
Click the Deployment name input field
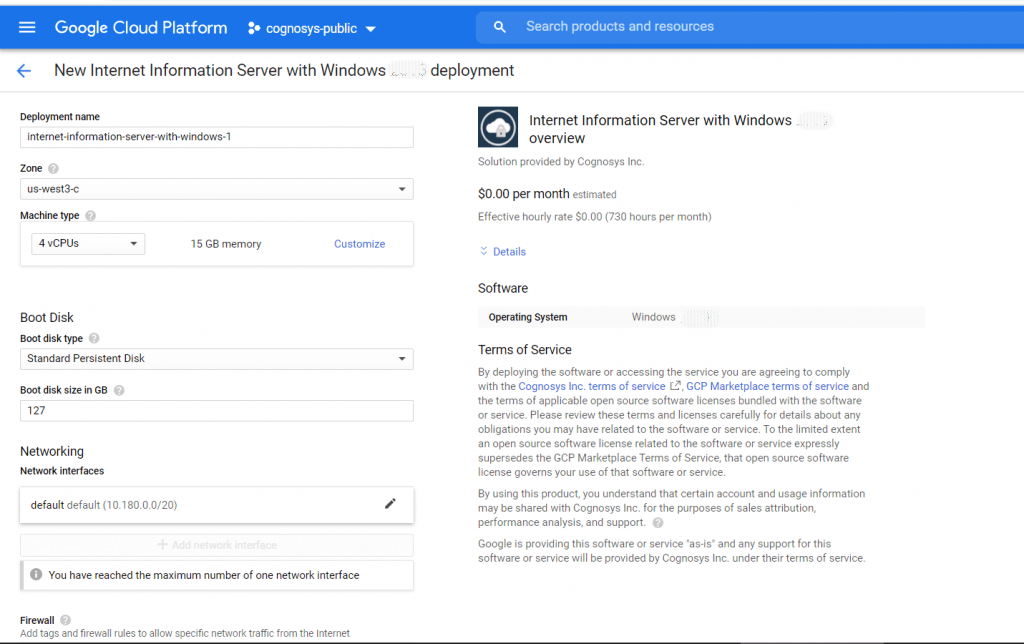(x=216, y=137)
